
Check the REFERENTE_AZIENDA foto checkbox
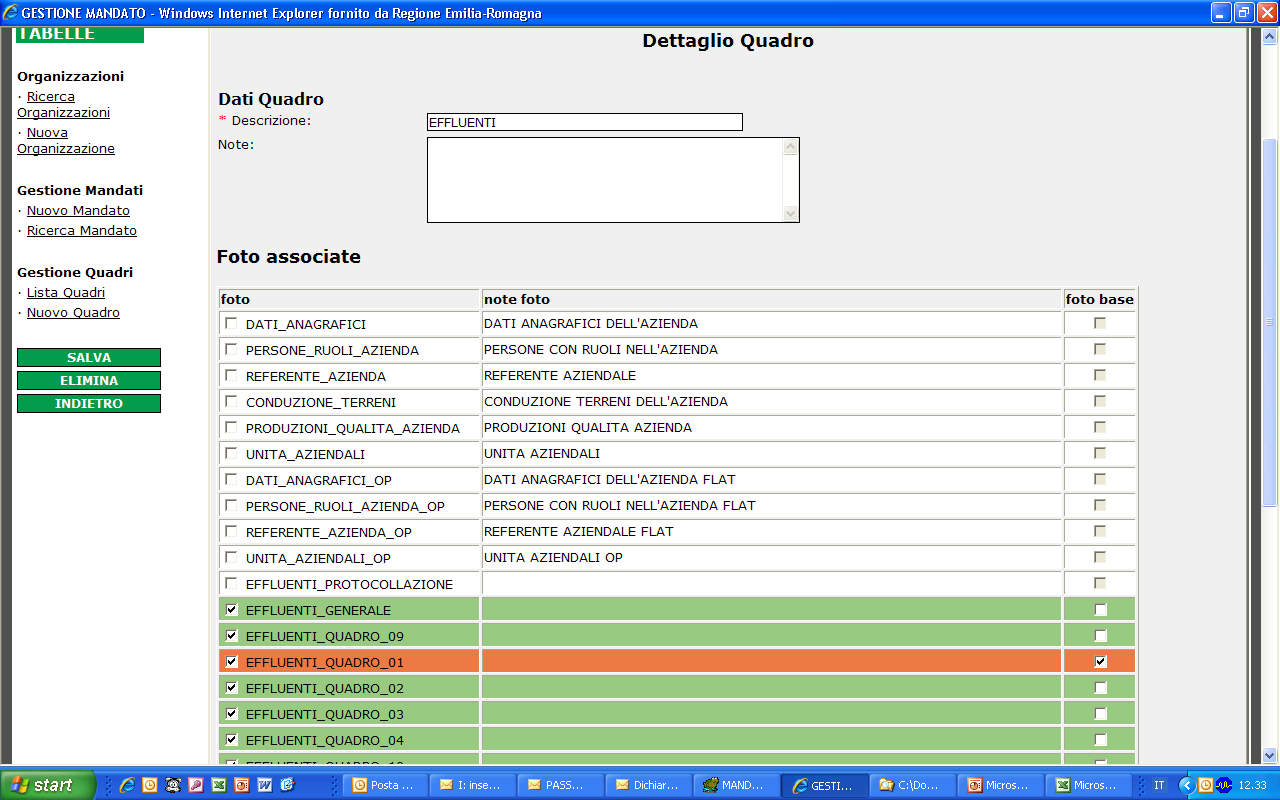tap(232, 375)
